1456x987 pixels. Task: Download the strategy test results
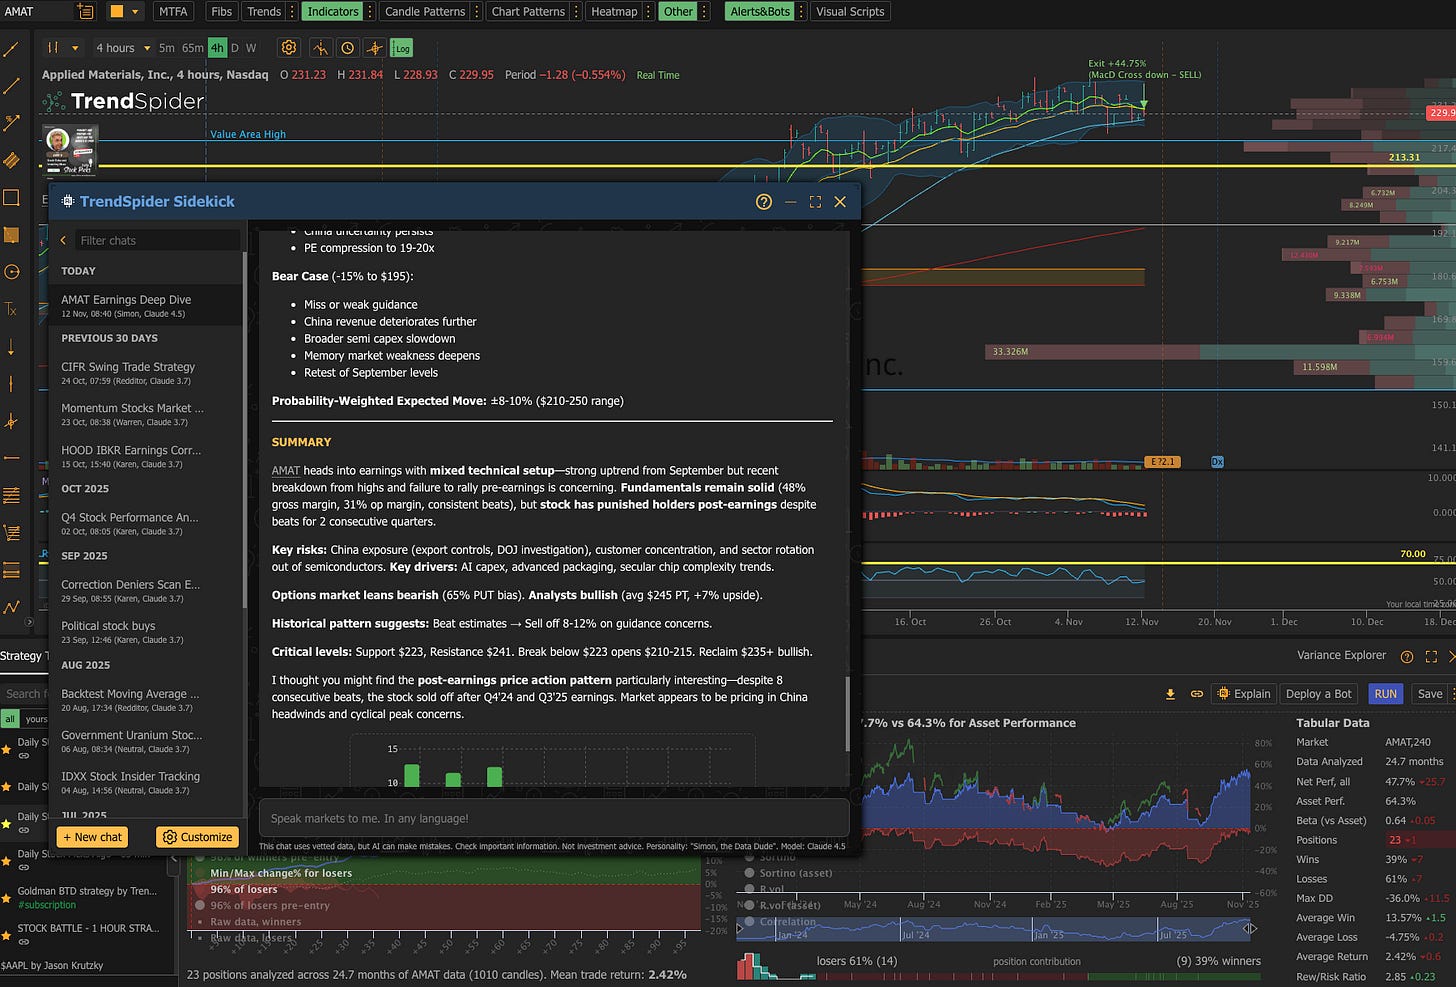pos(1170,694)
